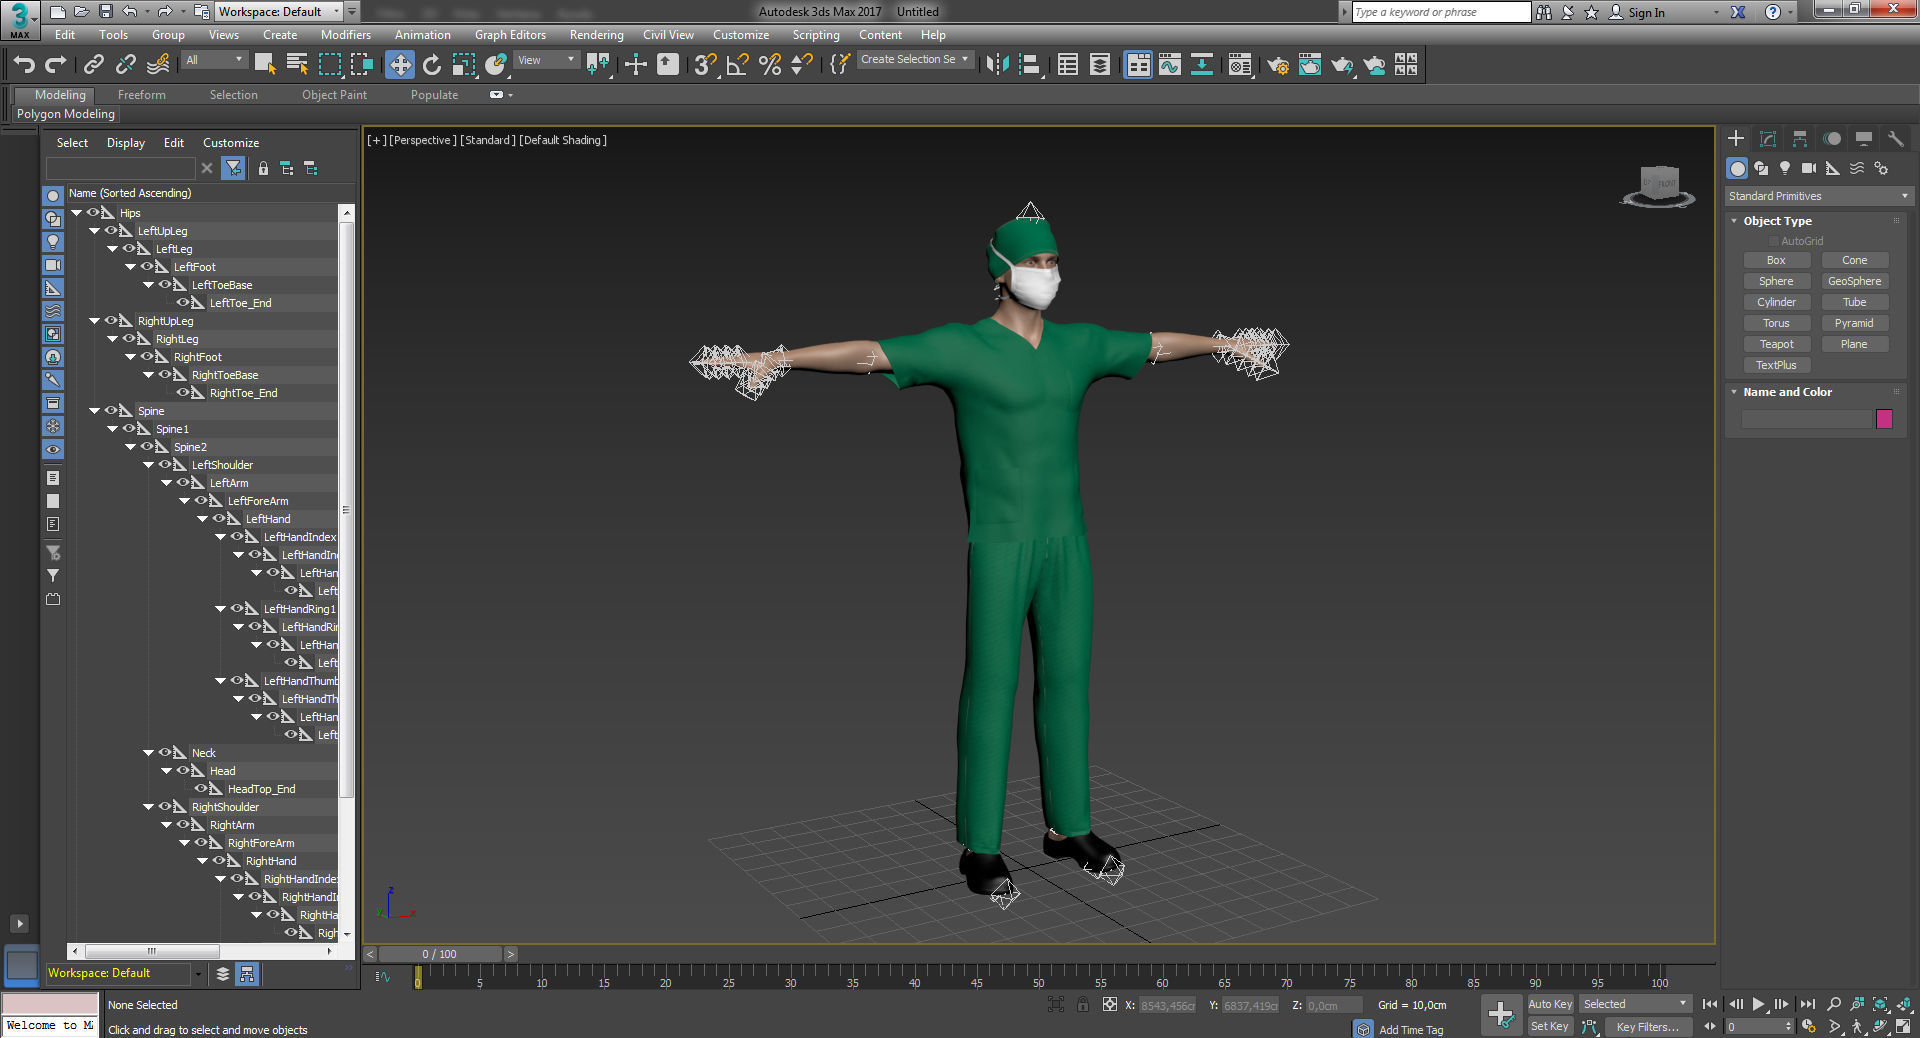Jump to the animation end frame
This screenshot has width=1920, height=1038.
point(1807,1004)
